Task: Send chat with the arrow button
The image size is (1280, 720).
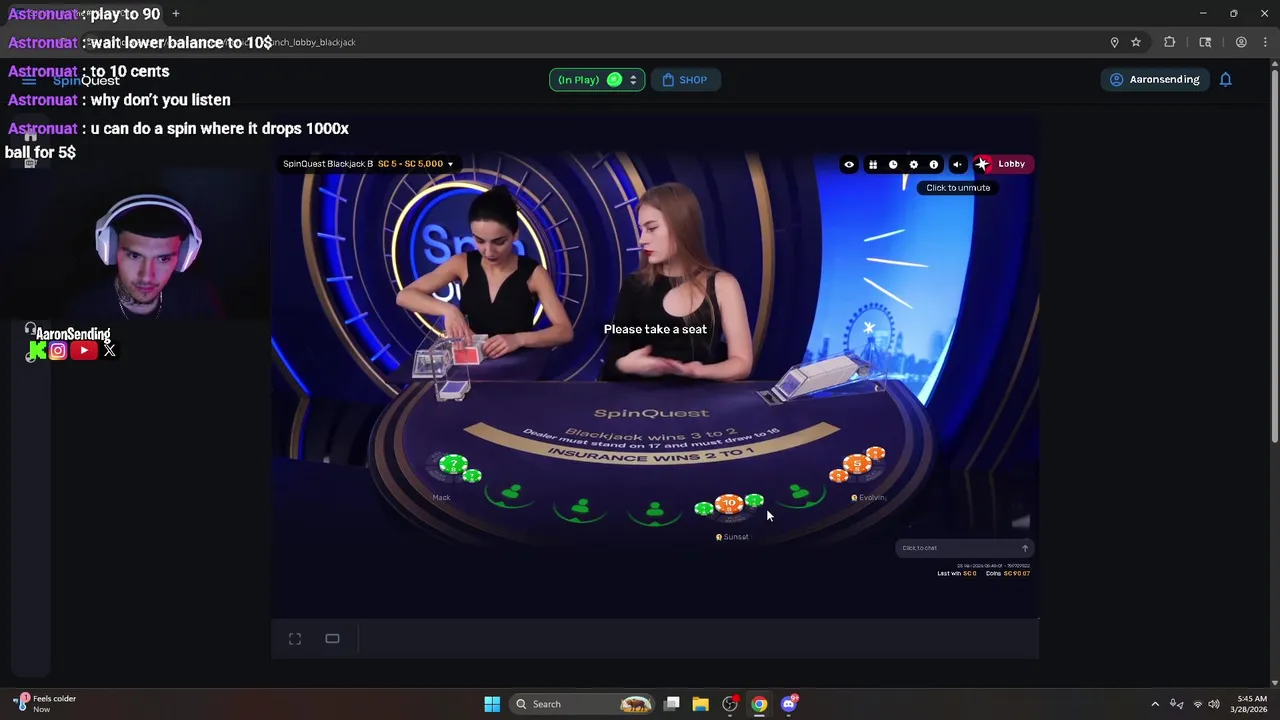Action: pyautogui.click(x=1024, y=548)
